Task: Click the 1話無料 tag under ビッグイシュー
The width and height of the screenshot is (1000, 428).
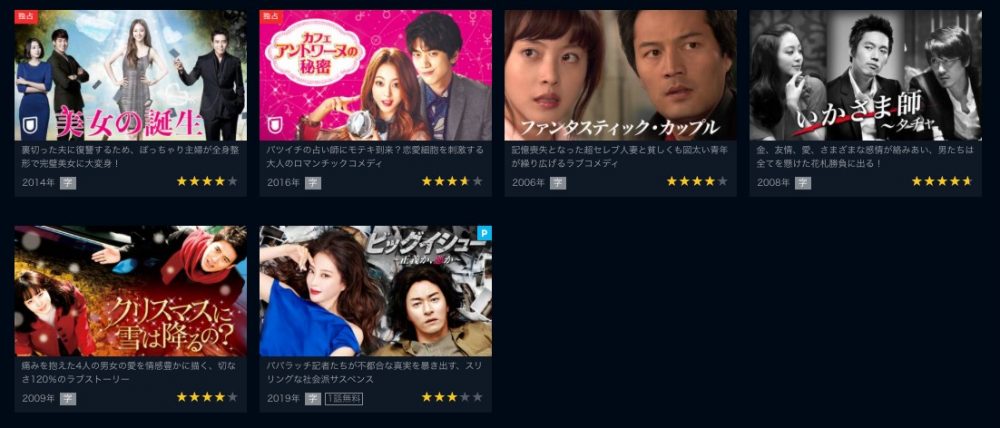Action: [x=344, y=399]
